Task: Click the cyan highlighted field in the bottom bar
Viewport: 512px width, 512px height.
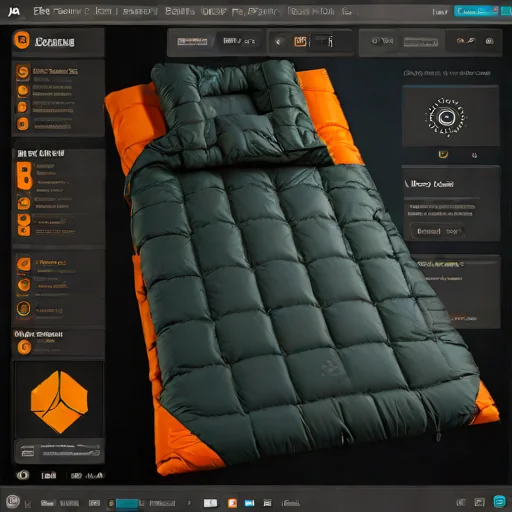Action: (127, 503)
